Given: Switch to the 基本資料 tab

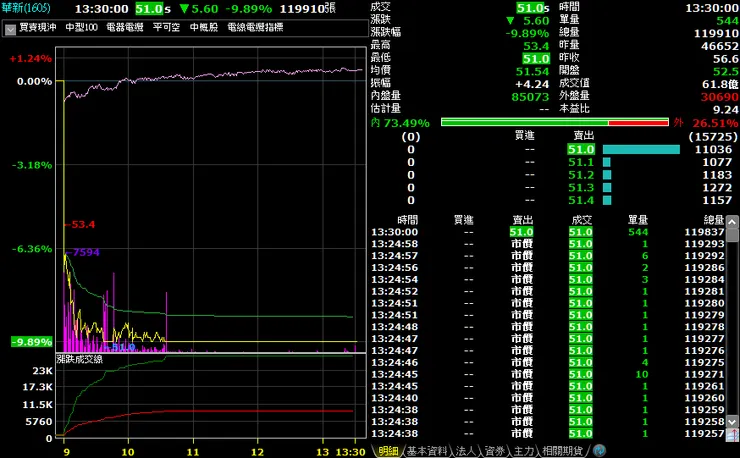Looking at the screenshot, I should [x=427, y=451].
